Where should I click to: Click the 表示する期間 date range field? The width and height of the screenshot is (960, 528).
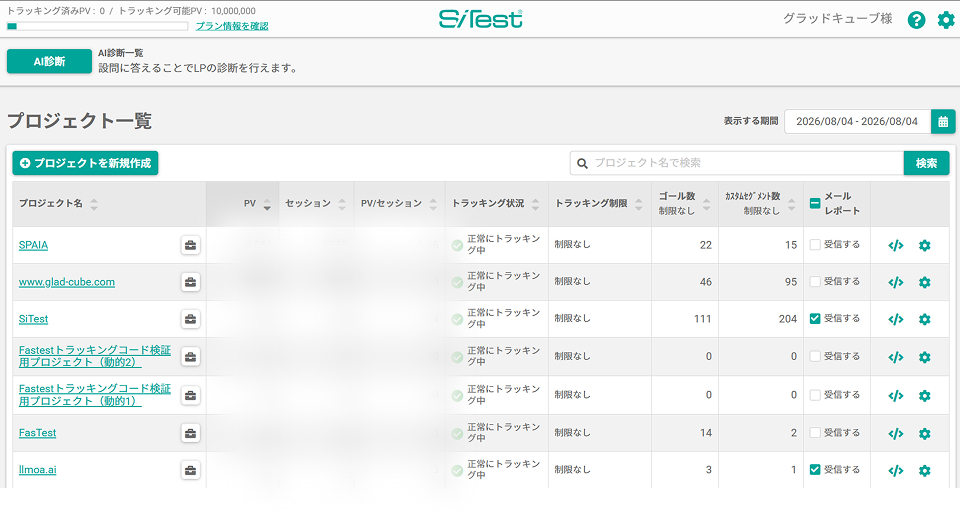(857, 121)
